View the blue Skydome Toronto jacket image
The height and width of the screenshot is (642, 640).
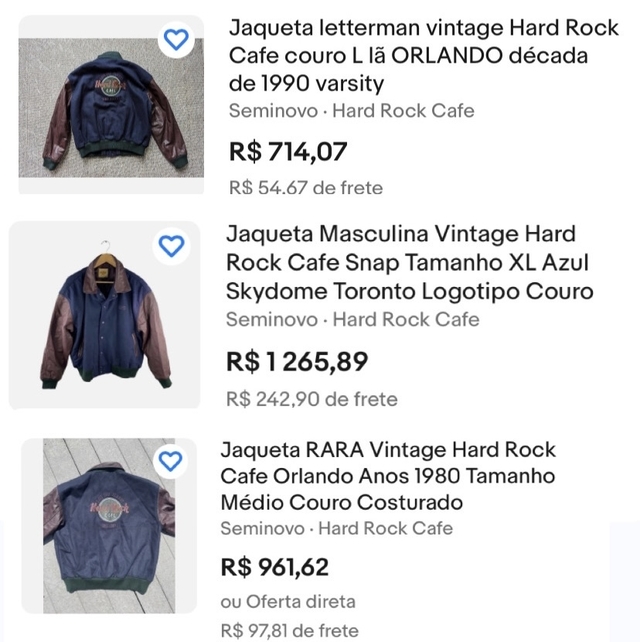pyautogui.click(x=103, y=320)
